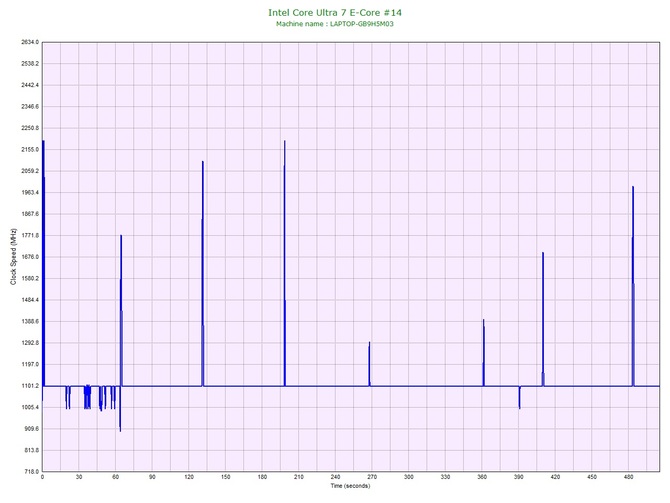The image size is (670, 503).
Task: Click the 2059.2 y-axis value
Action: point(30,171)
